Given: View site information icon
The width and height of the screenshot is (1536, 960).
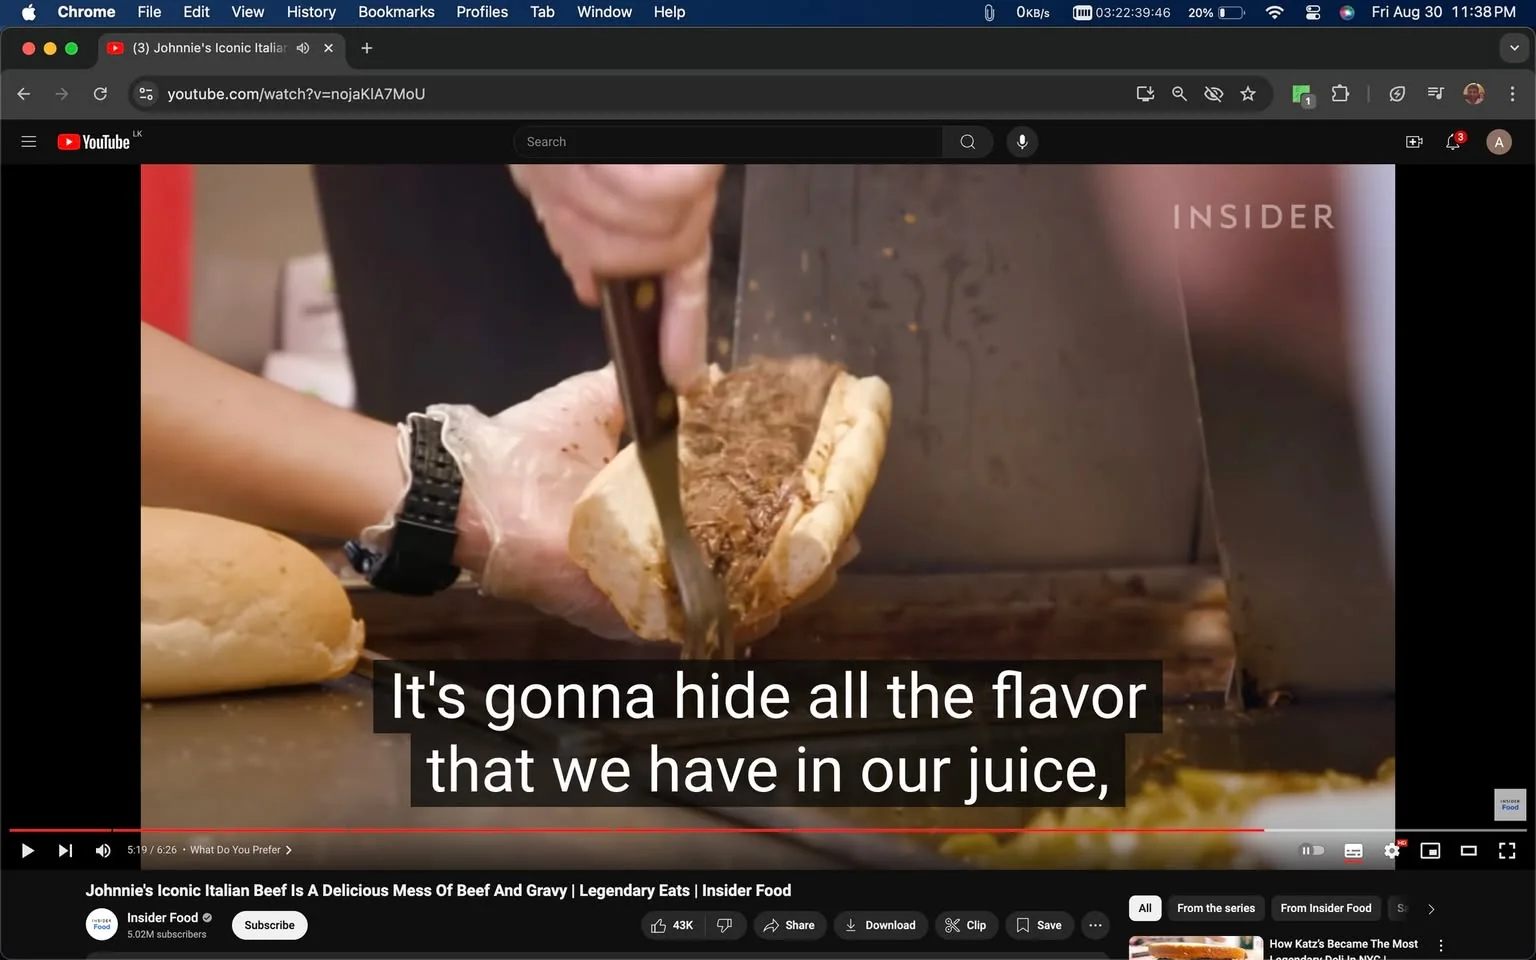Looking at the screenshot, I should [x=146, y=94].
